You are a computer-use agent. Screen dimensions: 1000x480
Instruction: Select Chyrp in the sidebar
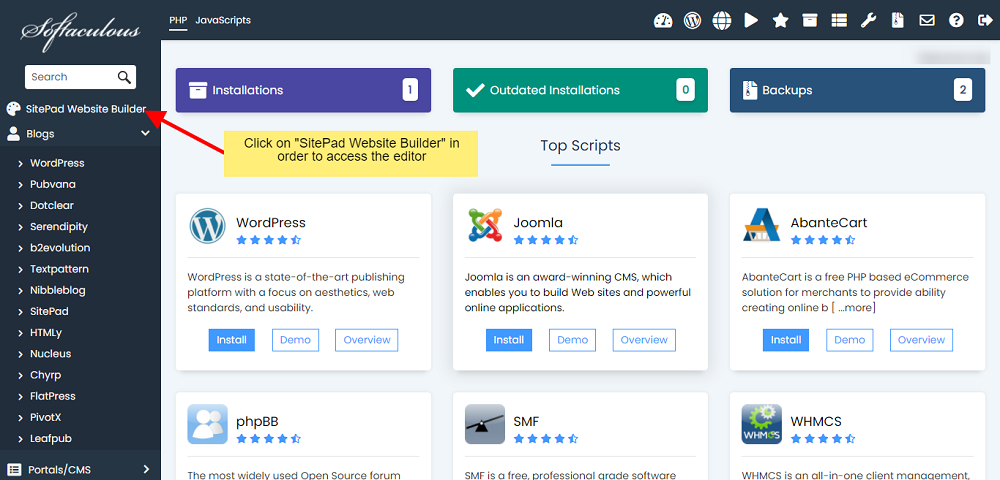[45, 375]
